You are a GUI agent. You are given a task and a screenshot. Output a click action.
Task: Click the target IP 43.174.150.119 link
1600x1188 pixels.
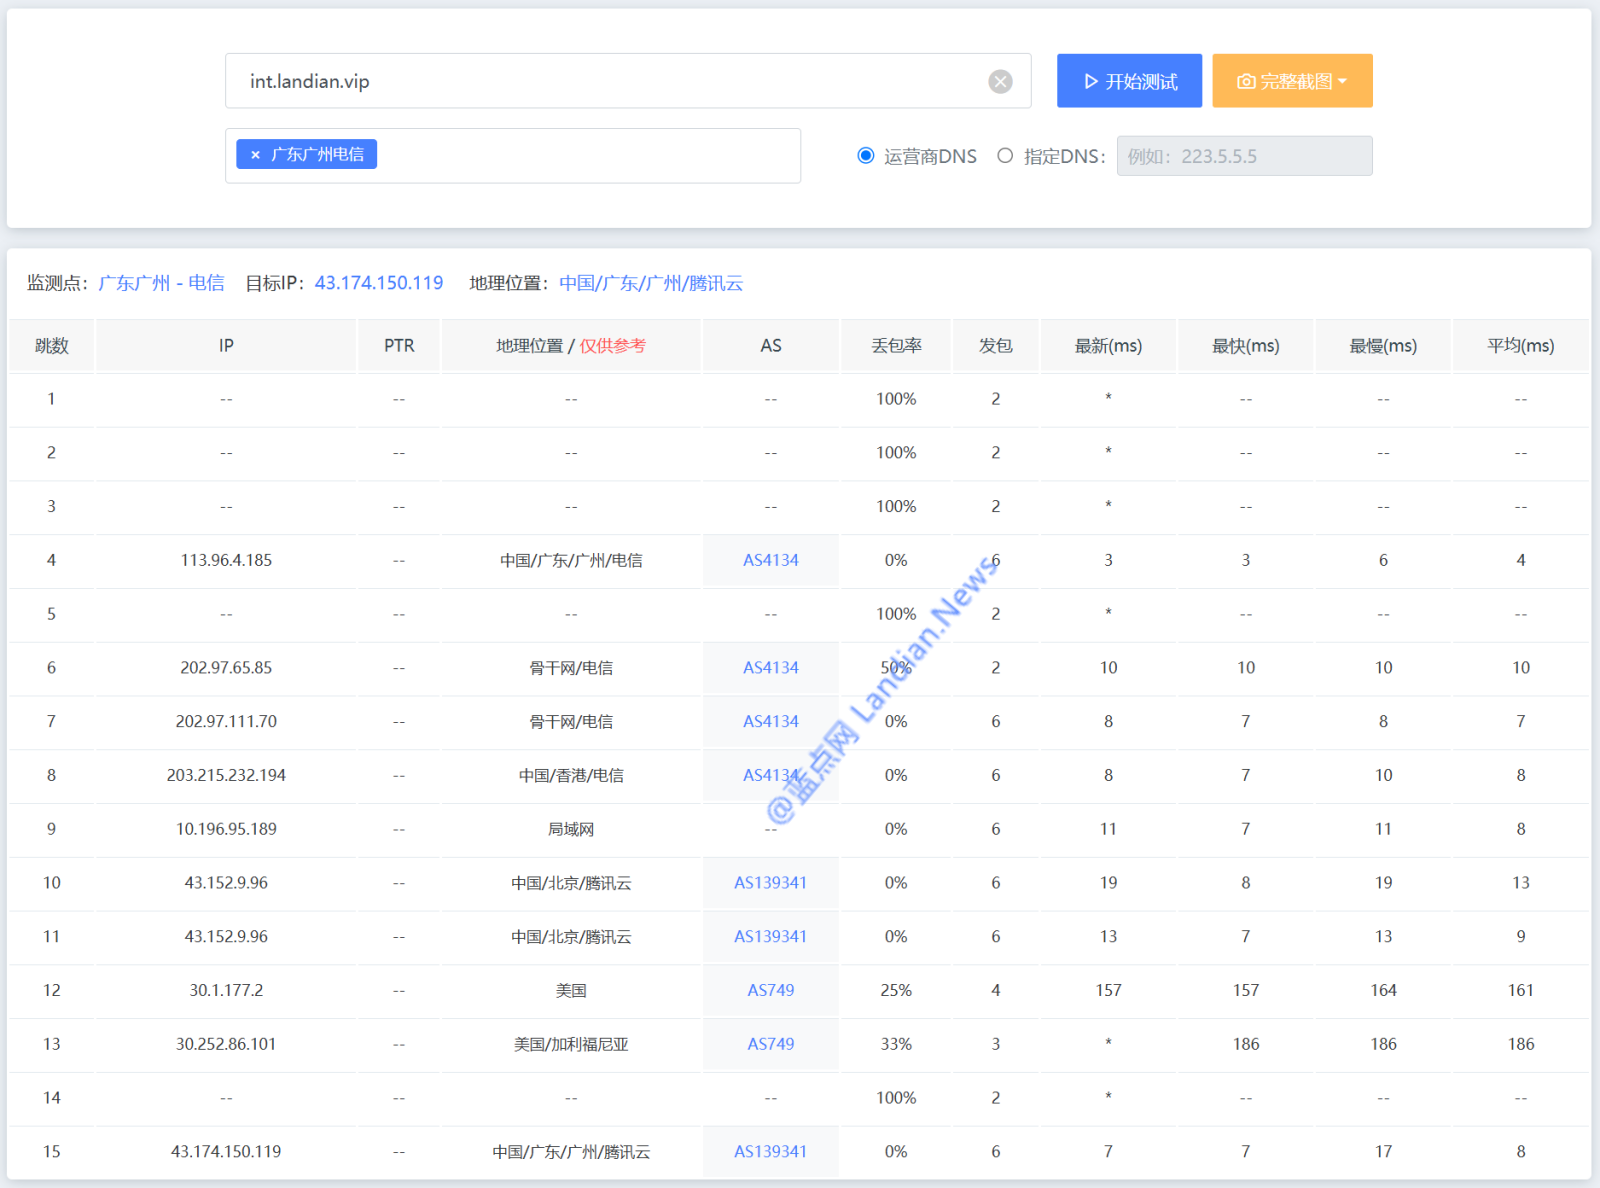click(x=379, y=283)
